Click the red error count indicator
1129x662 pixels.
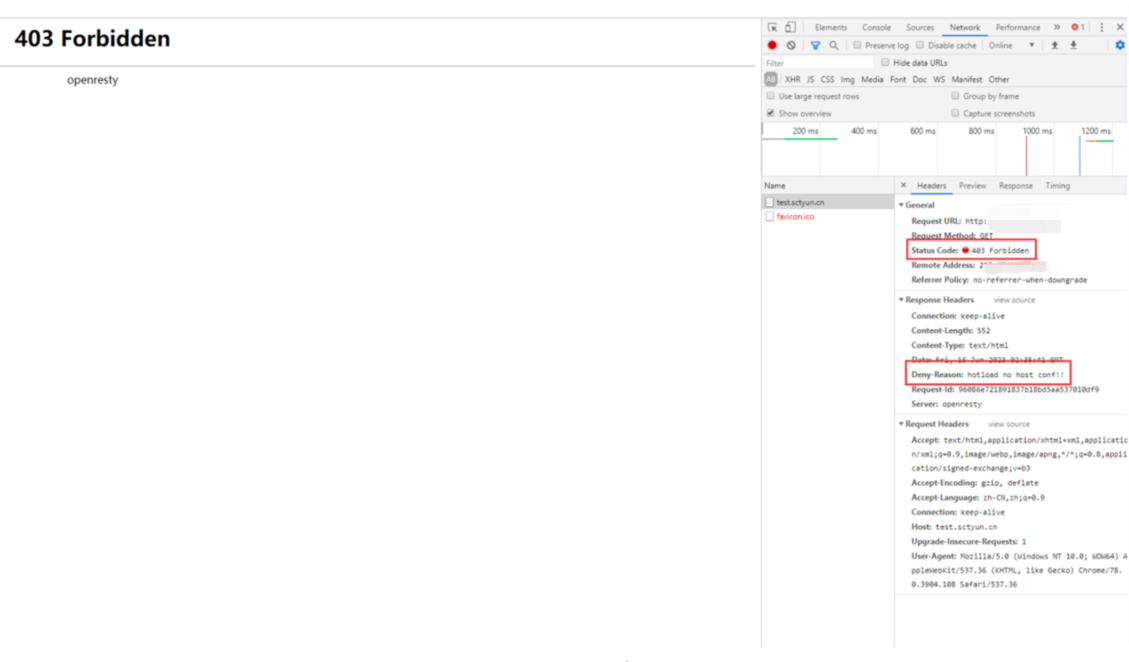(1078, 27)
